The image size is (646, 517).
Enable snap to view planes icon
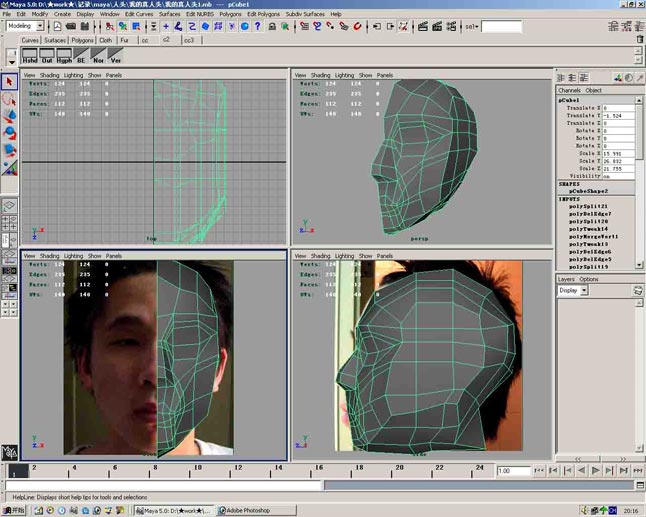[344, 26]
